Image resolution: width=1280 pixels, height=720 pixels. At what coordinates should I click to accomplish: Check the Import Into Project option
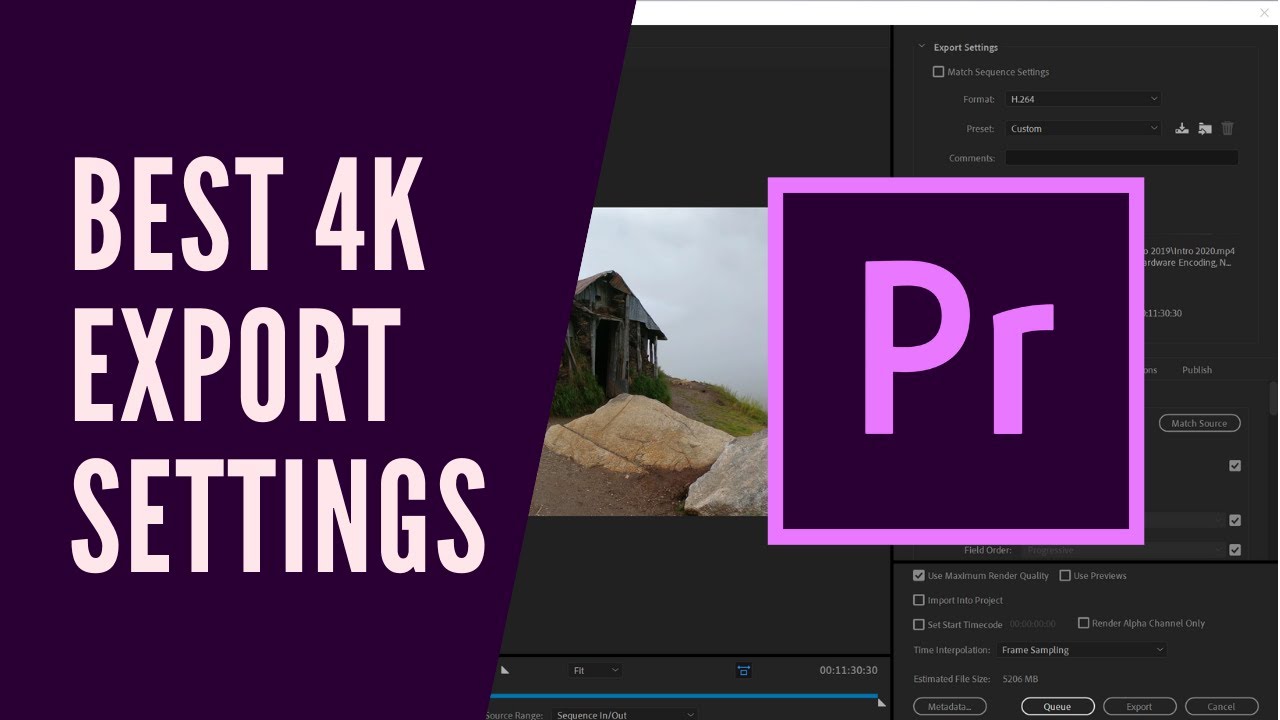click(x=919, y=600)
